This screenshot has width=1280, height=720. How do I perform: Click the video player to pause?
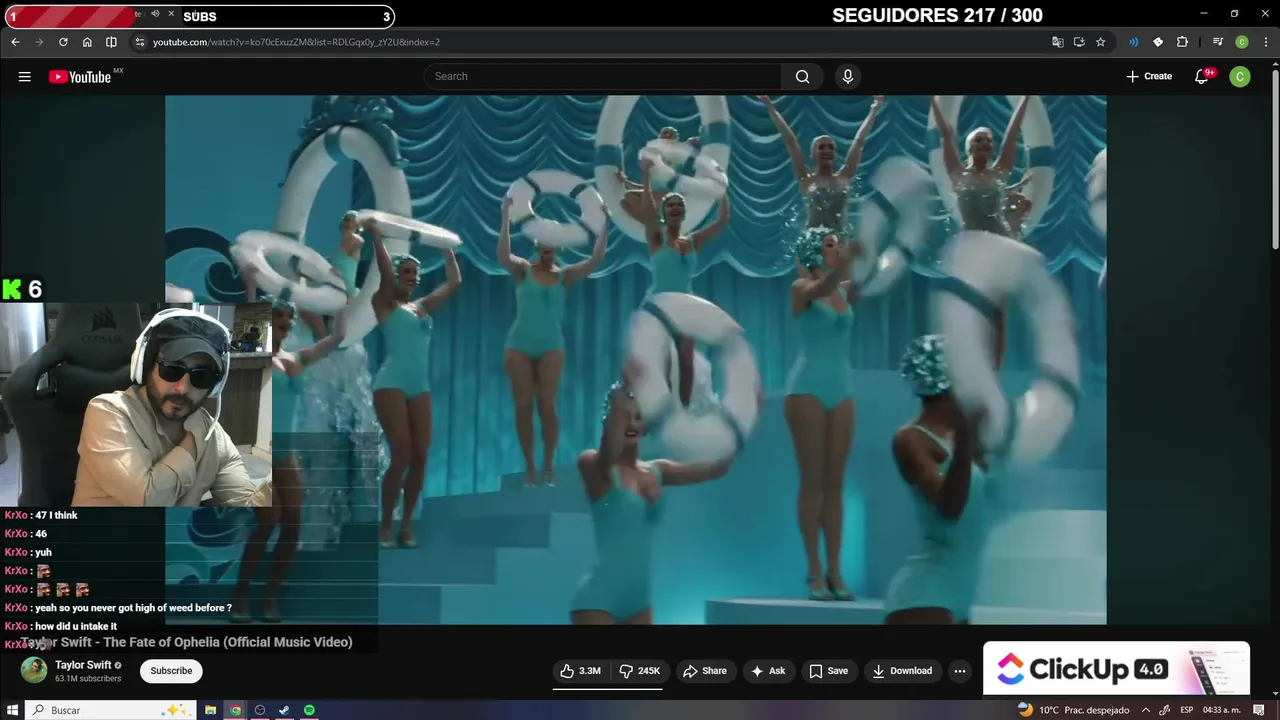pos(636,360)
